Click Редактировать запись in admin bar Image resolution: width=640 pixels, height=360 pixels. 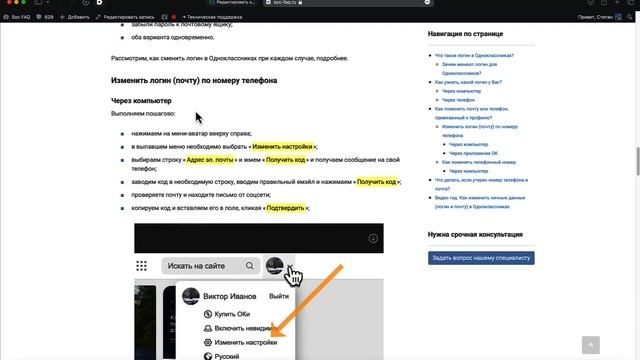point(125,17)
